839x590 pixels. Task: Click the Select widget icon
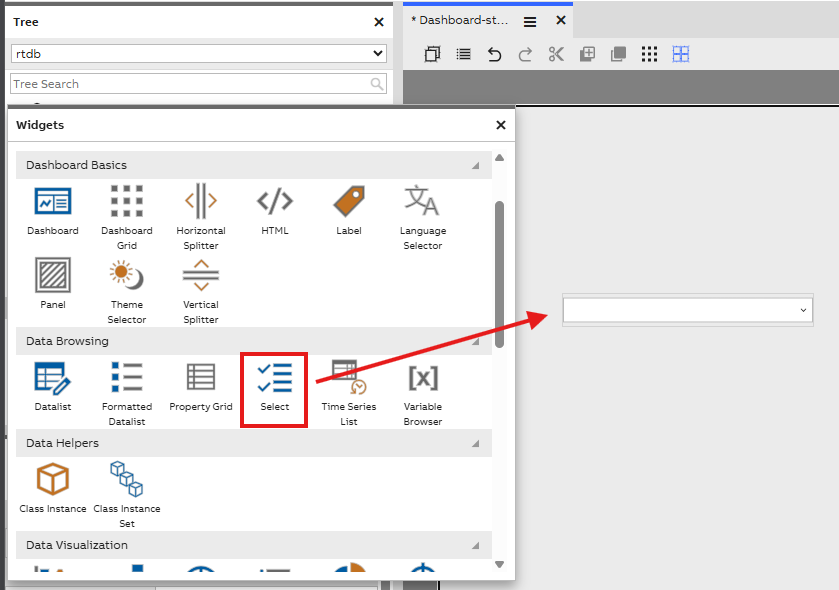274,378
